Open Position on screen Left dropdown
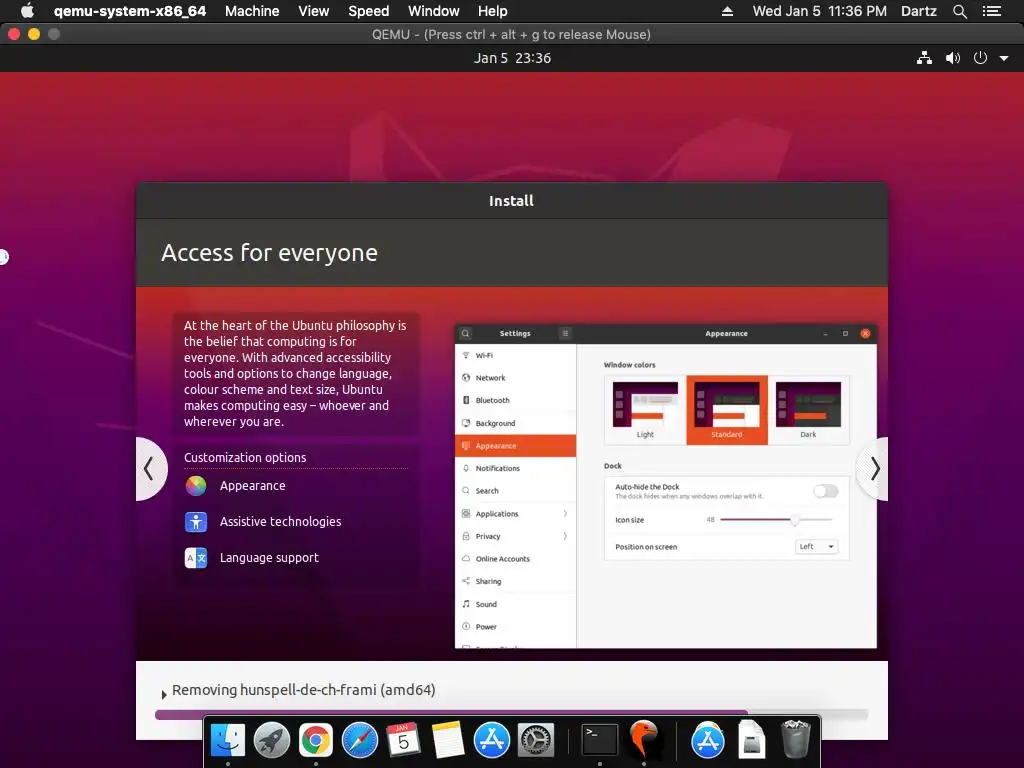 pyautogui.click(x=816, y=547)
